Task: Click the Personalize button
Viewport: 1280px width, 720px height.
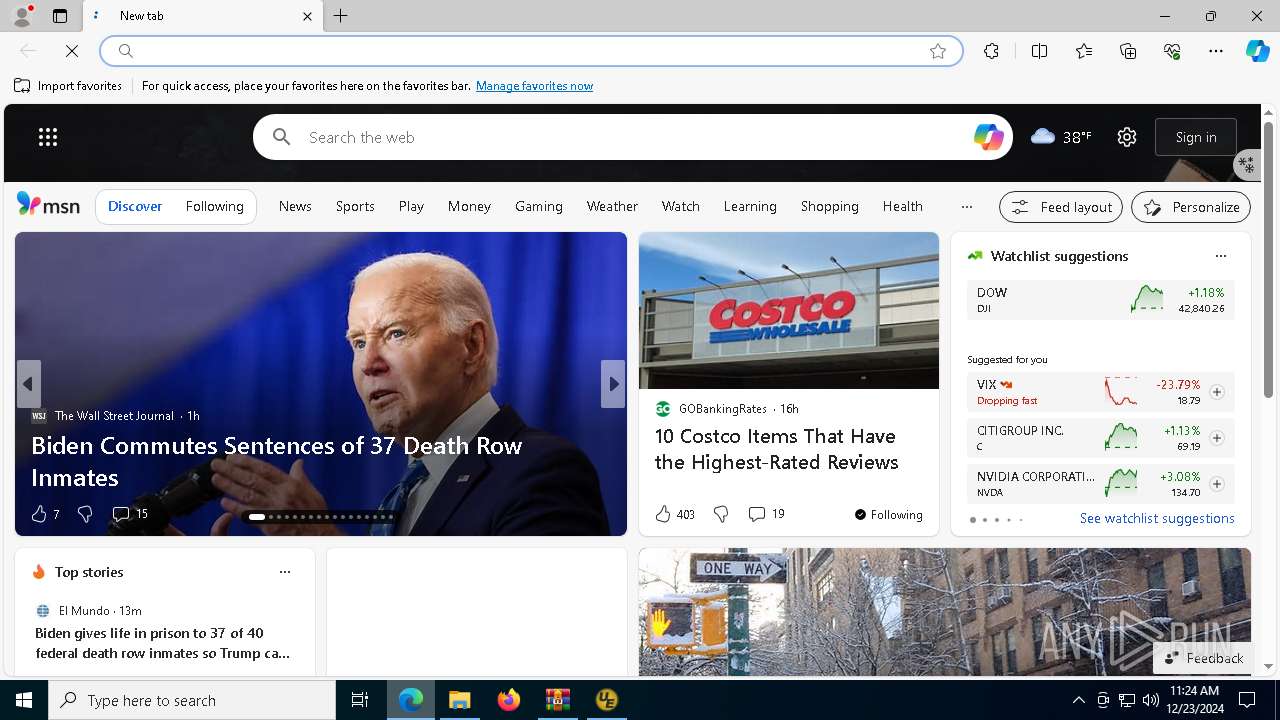Action: [x=1191, y=207]
